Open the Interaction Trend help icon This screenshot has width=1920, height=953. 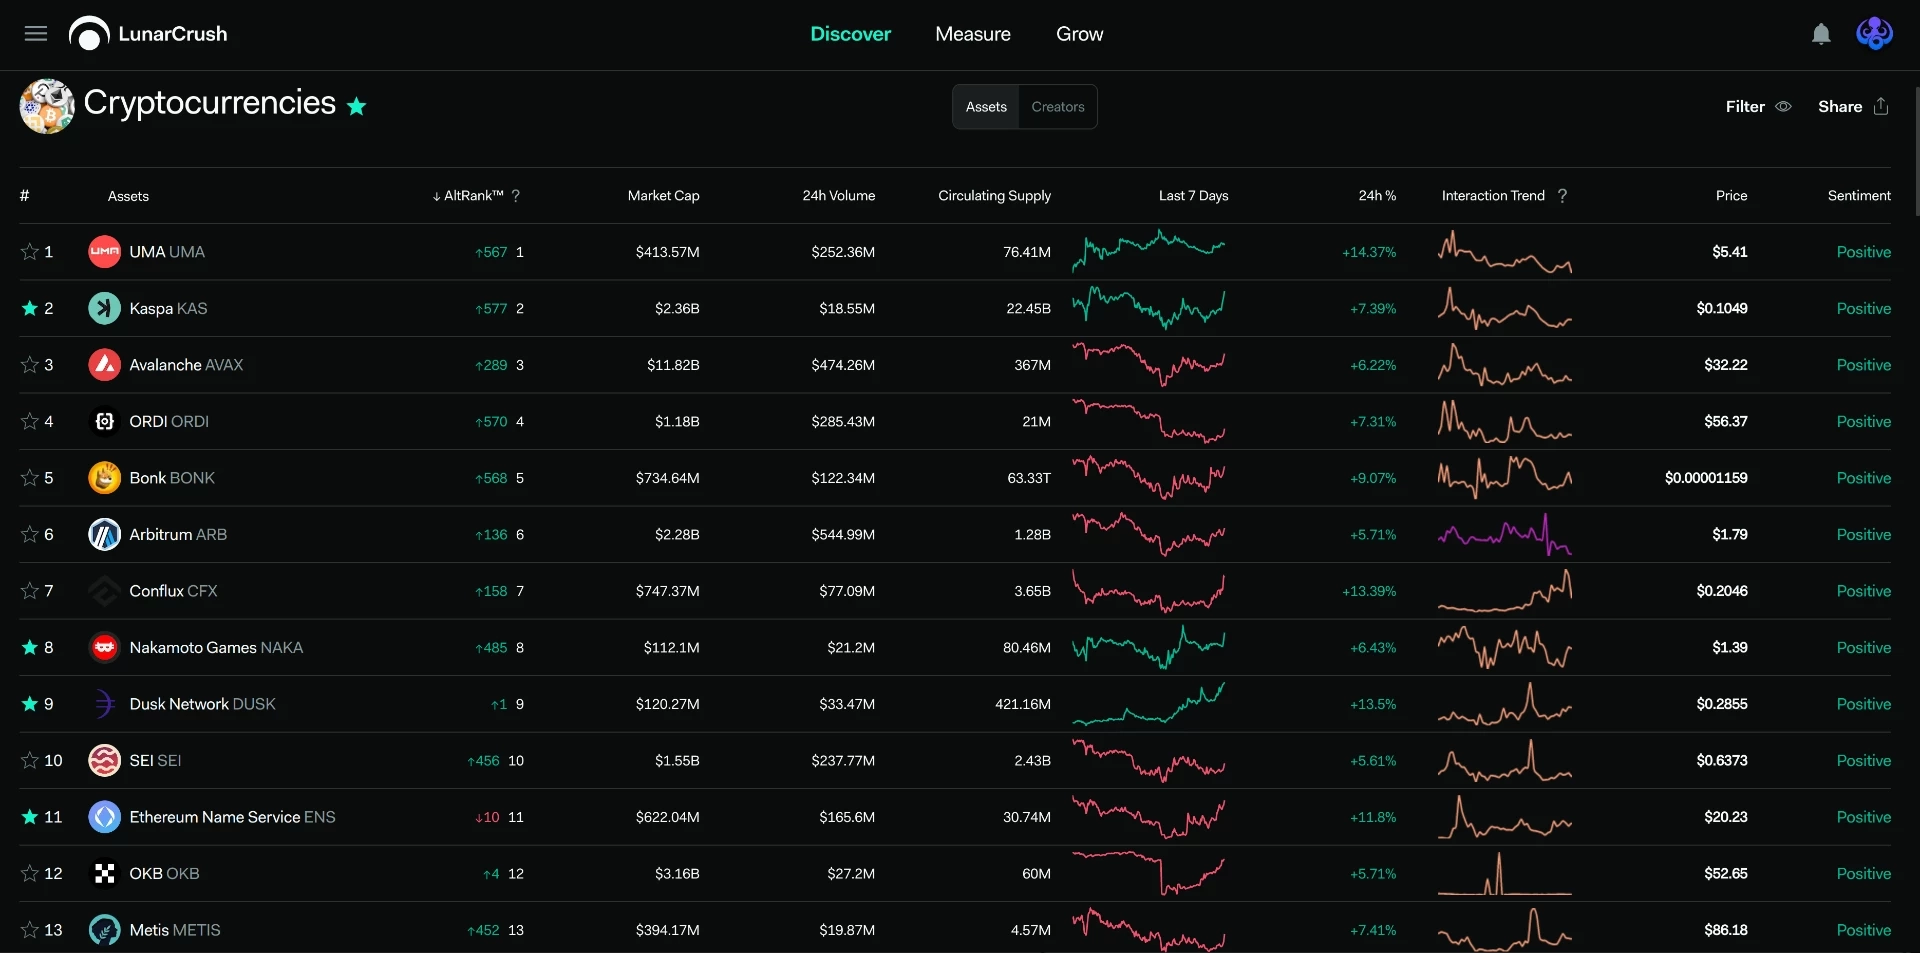[1562, 196]
